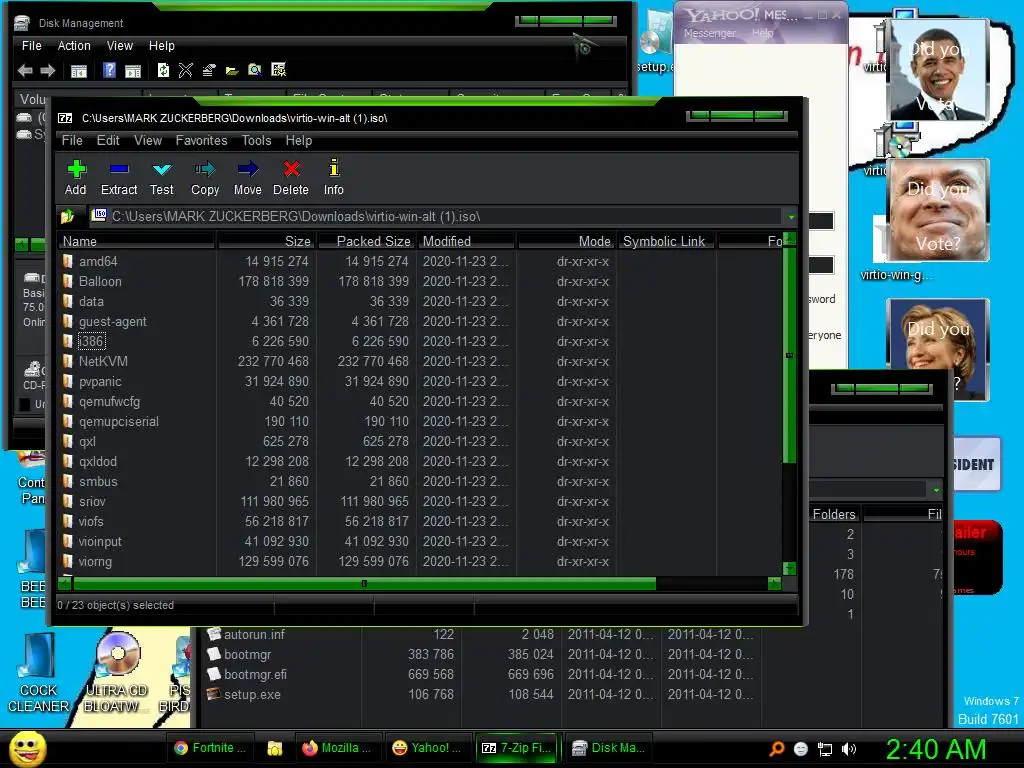This screenshot has width=1024, height=768.
Task: Sort by Size column header
Action: coord(266,241)
